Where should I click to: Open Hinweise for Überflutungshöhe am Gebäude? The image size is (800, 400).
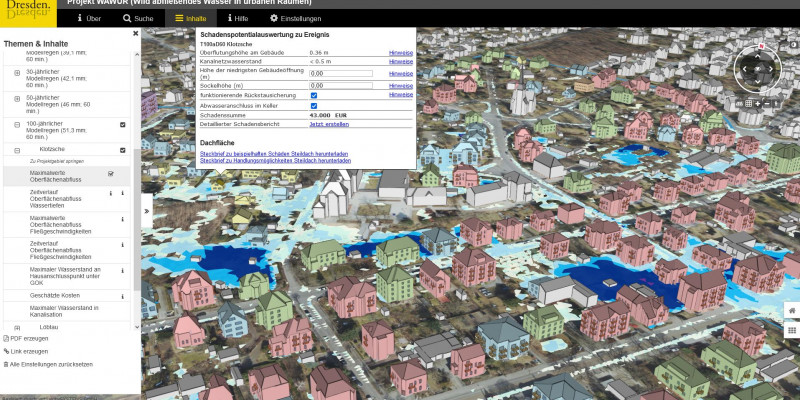pos(401,53)
